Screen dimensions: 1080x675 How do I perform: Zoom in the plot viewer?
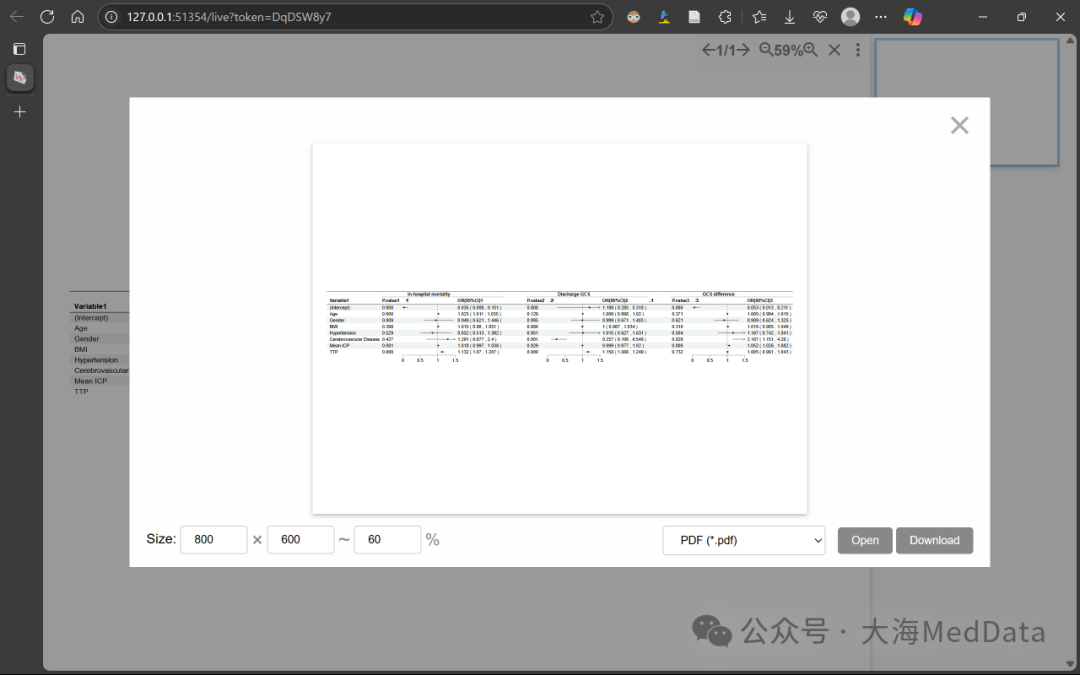tap(811, 50)
